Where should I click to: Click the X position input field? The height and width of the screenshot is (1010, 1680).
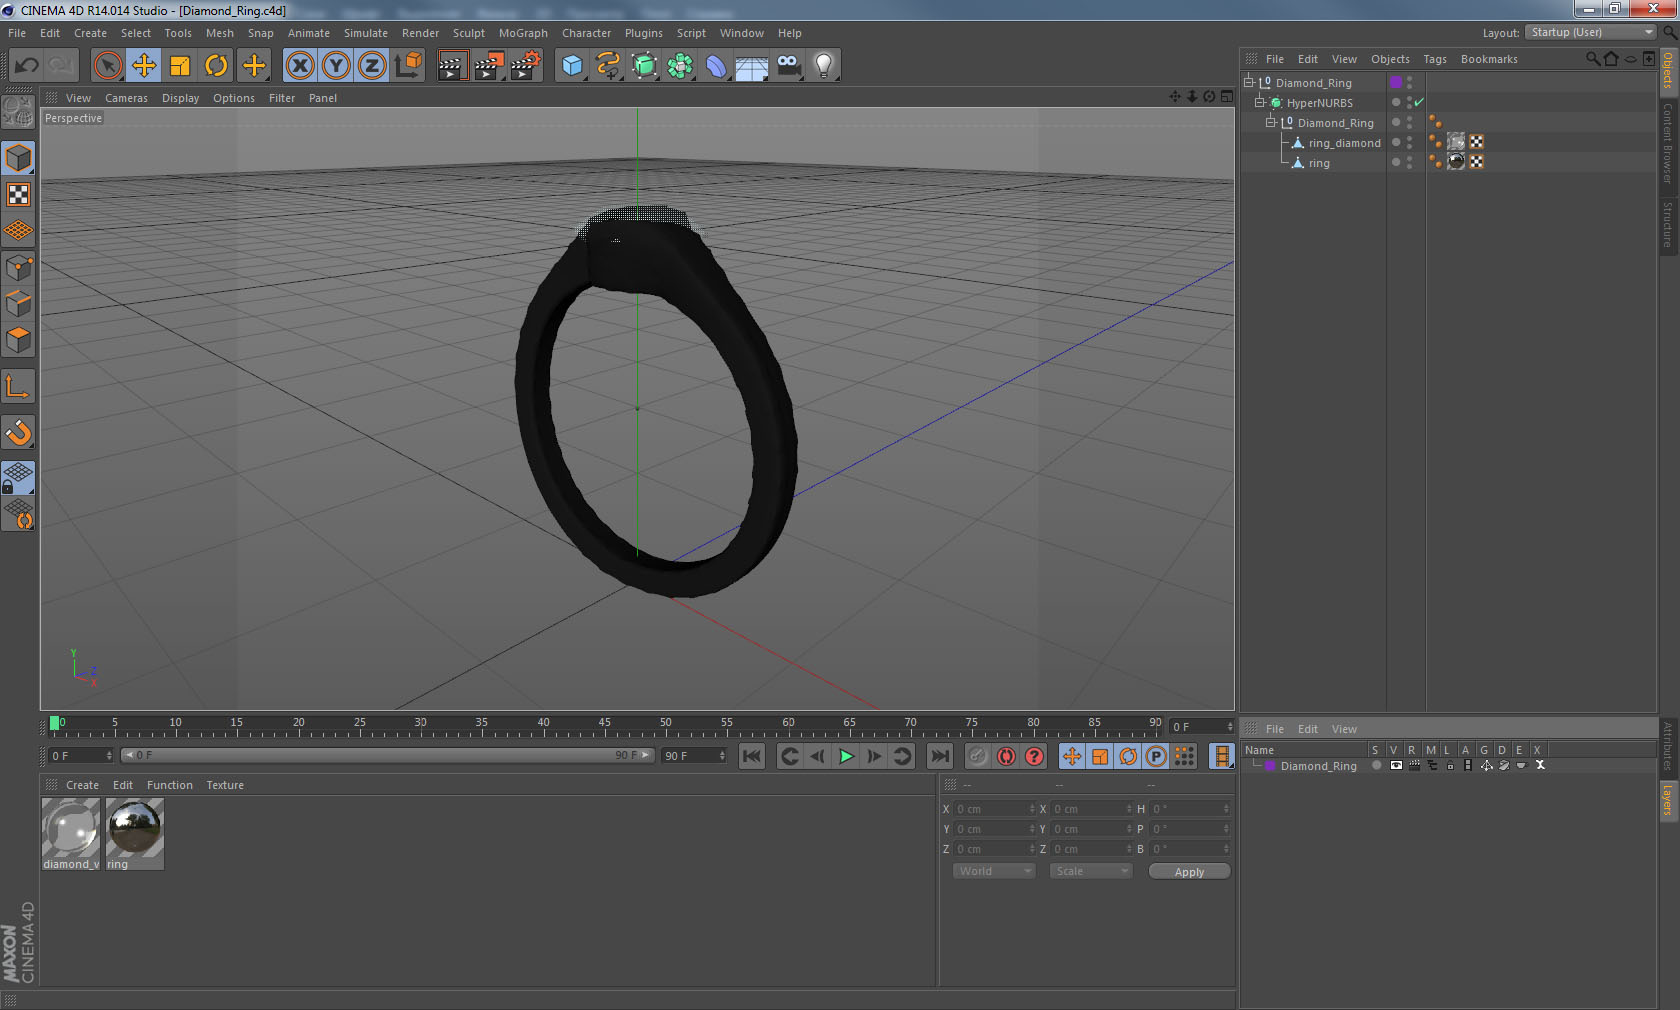coord(993,809)
